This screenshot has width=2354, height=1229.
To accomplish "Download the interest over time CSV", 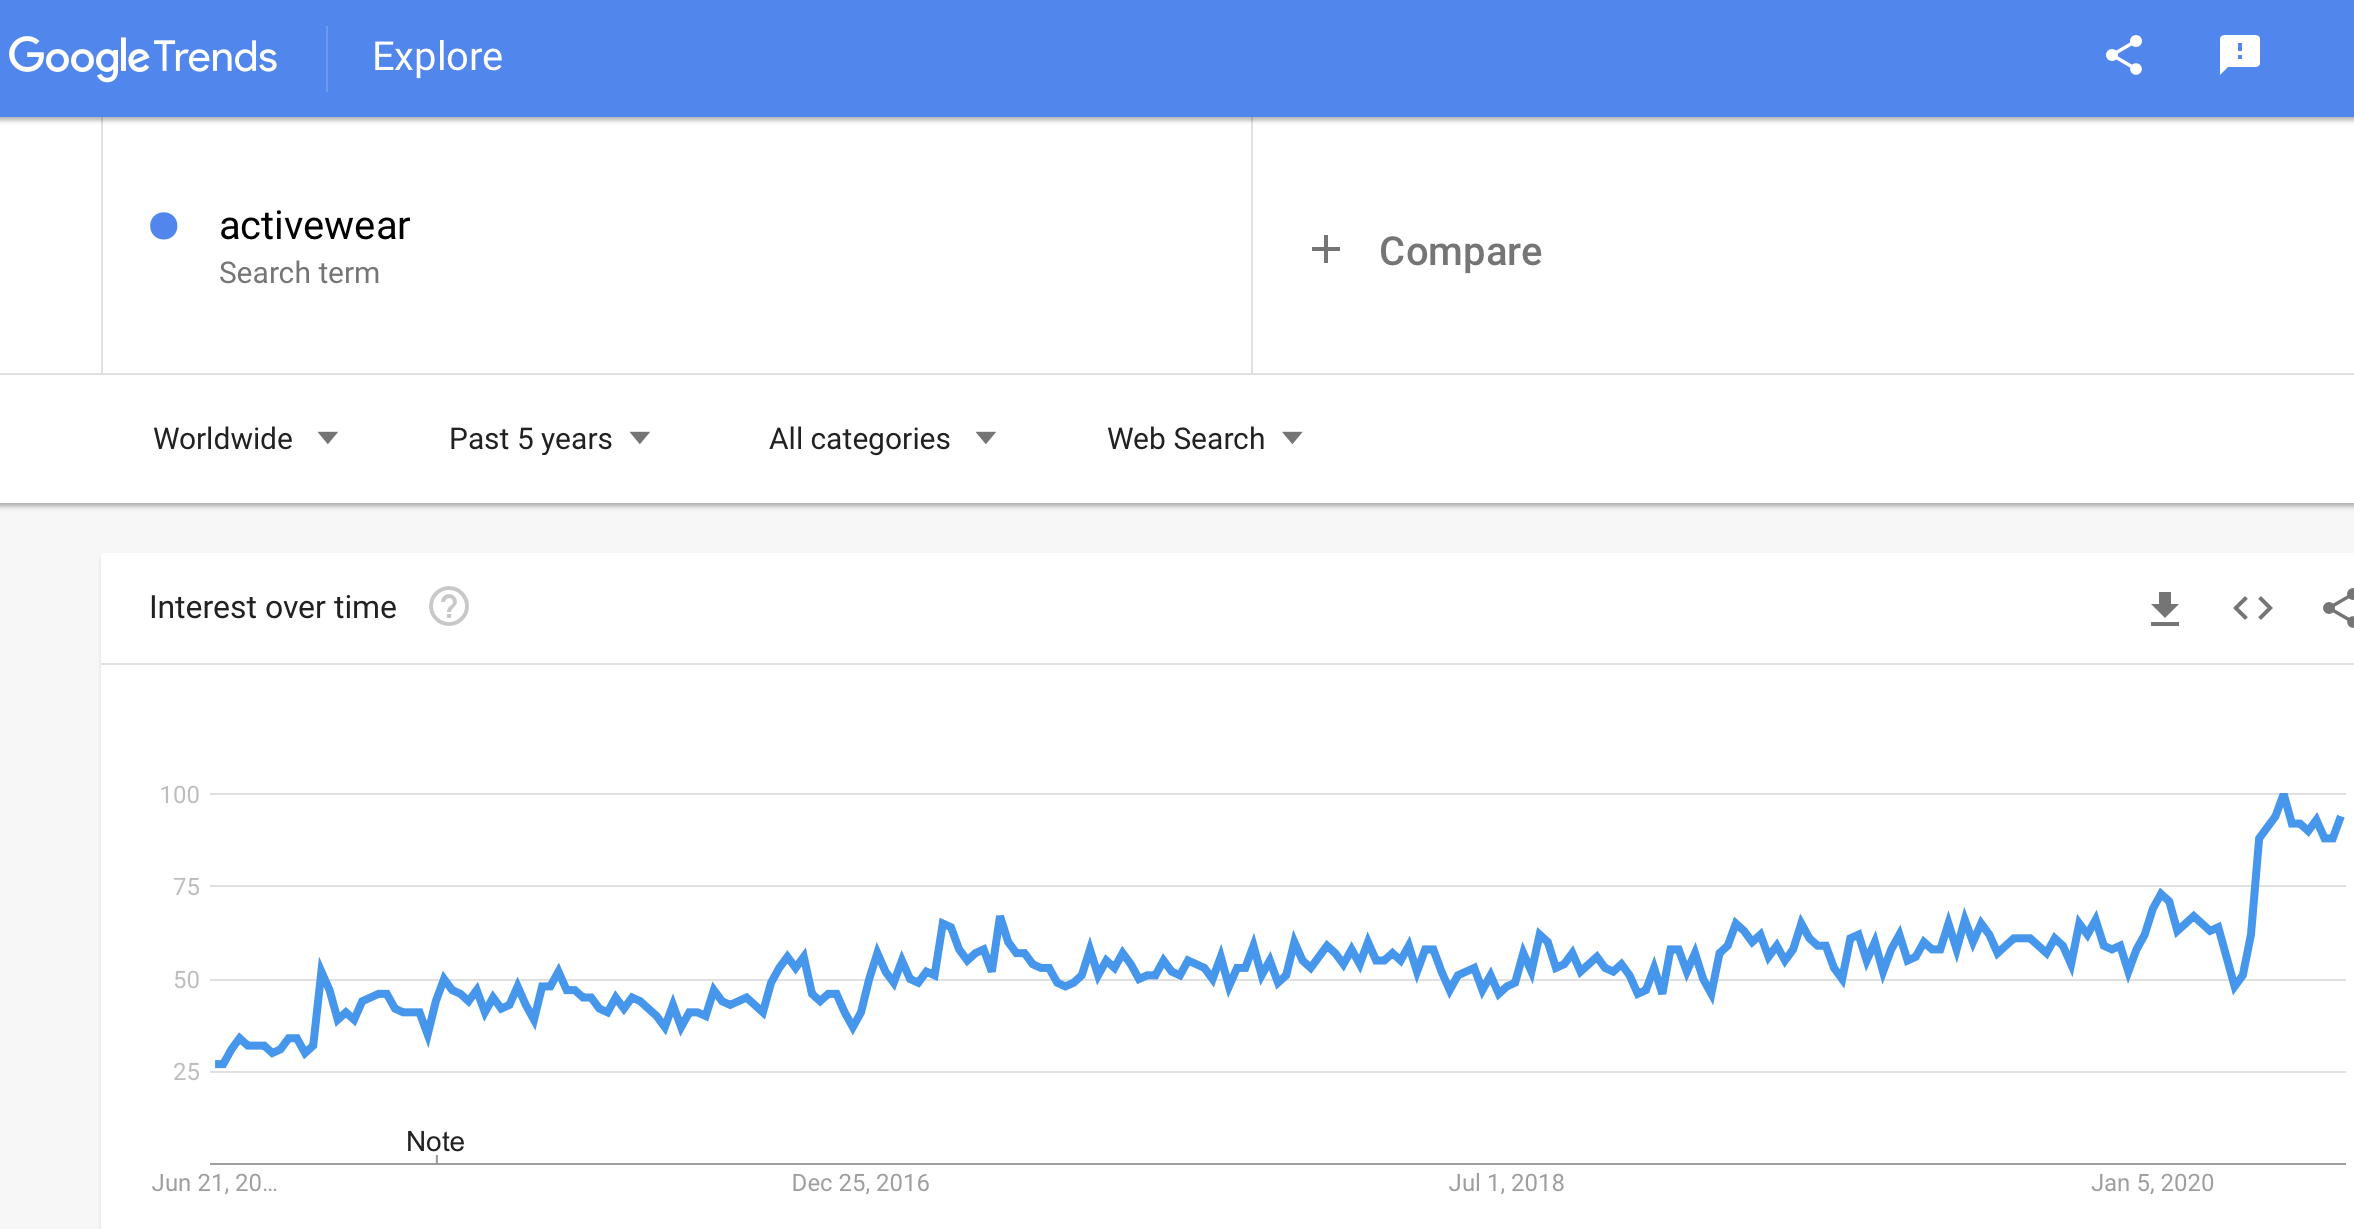I will [x=2165, y=608].
